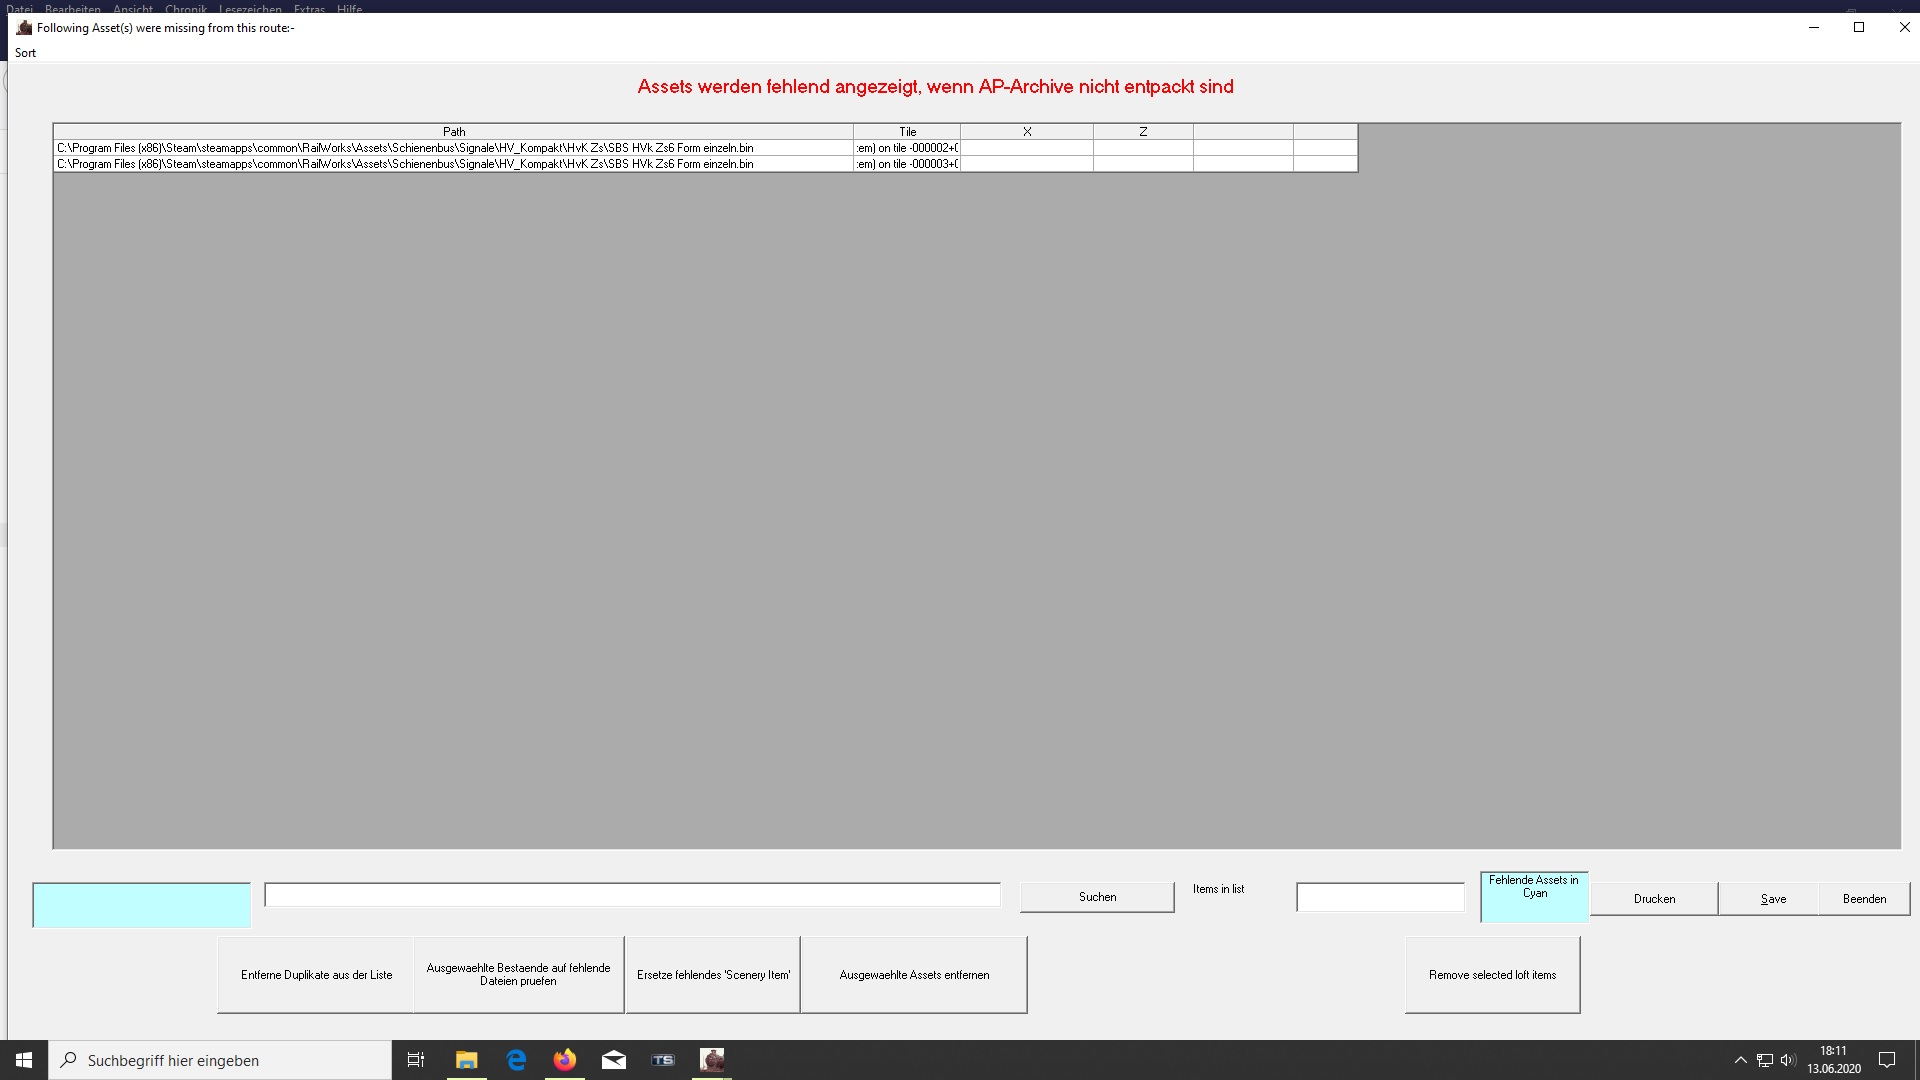Screen dimensions: 1920x1080
Task: Switch to the Train Simulator taskbar icon
Action: point(663,1060)
